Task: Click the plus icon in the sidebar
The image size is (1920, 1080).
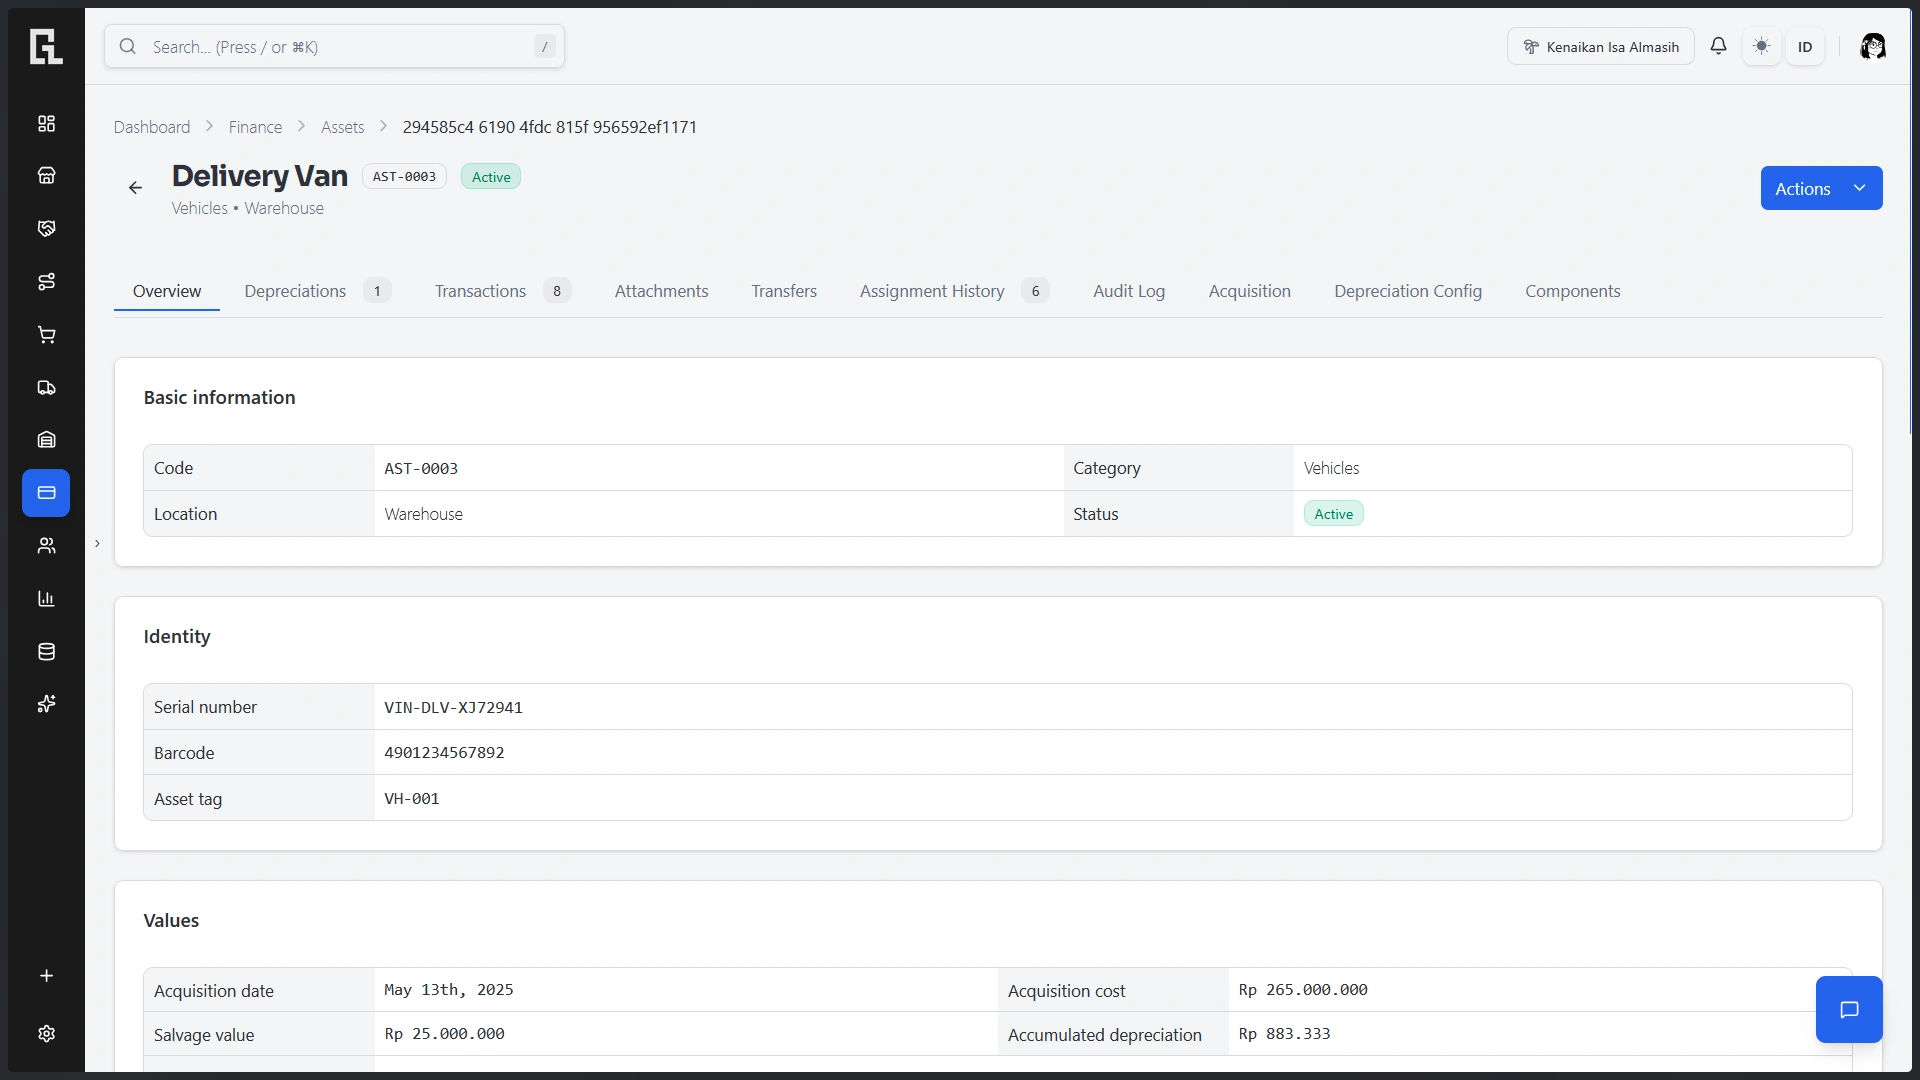Action: (x=46, y=976)
